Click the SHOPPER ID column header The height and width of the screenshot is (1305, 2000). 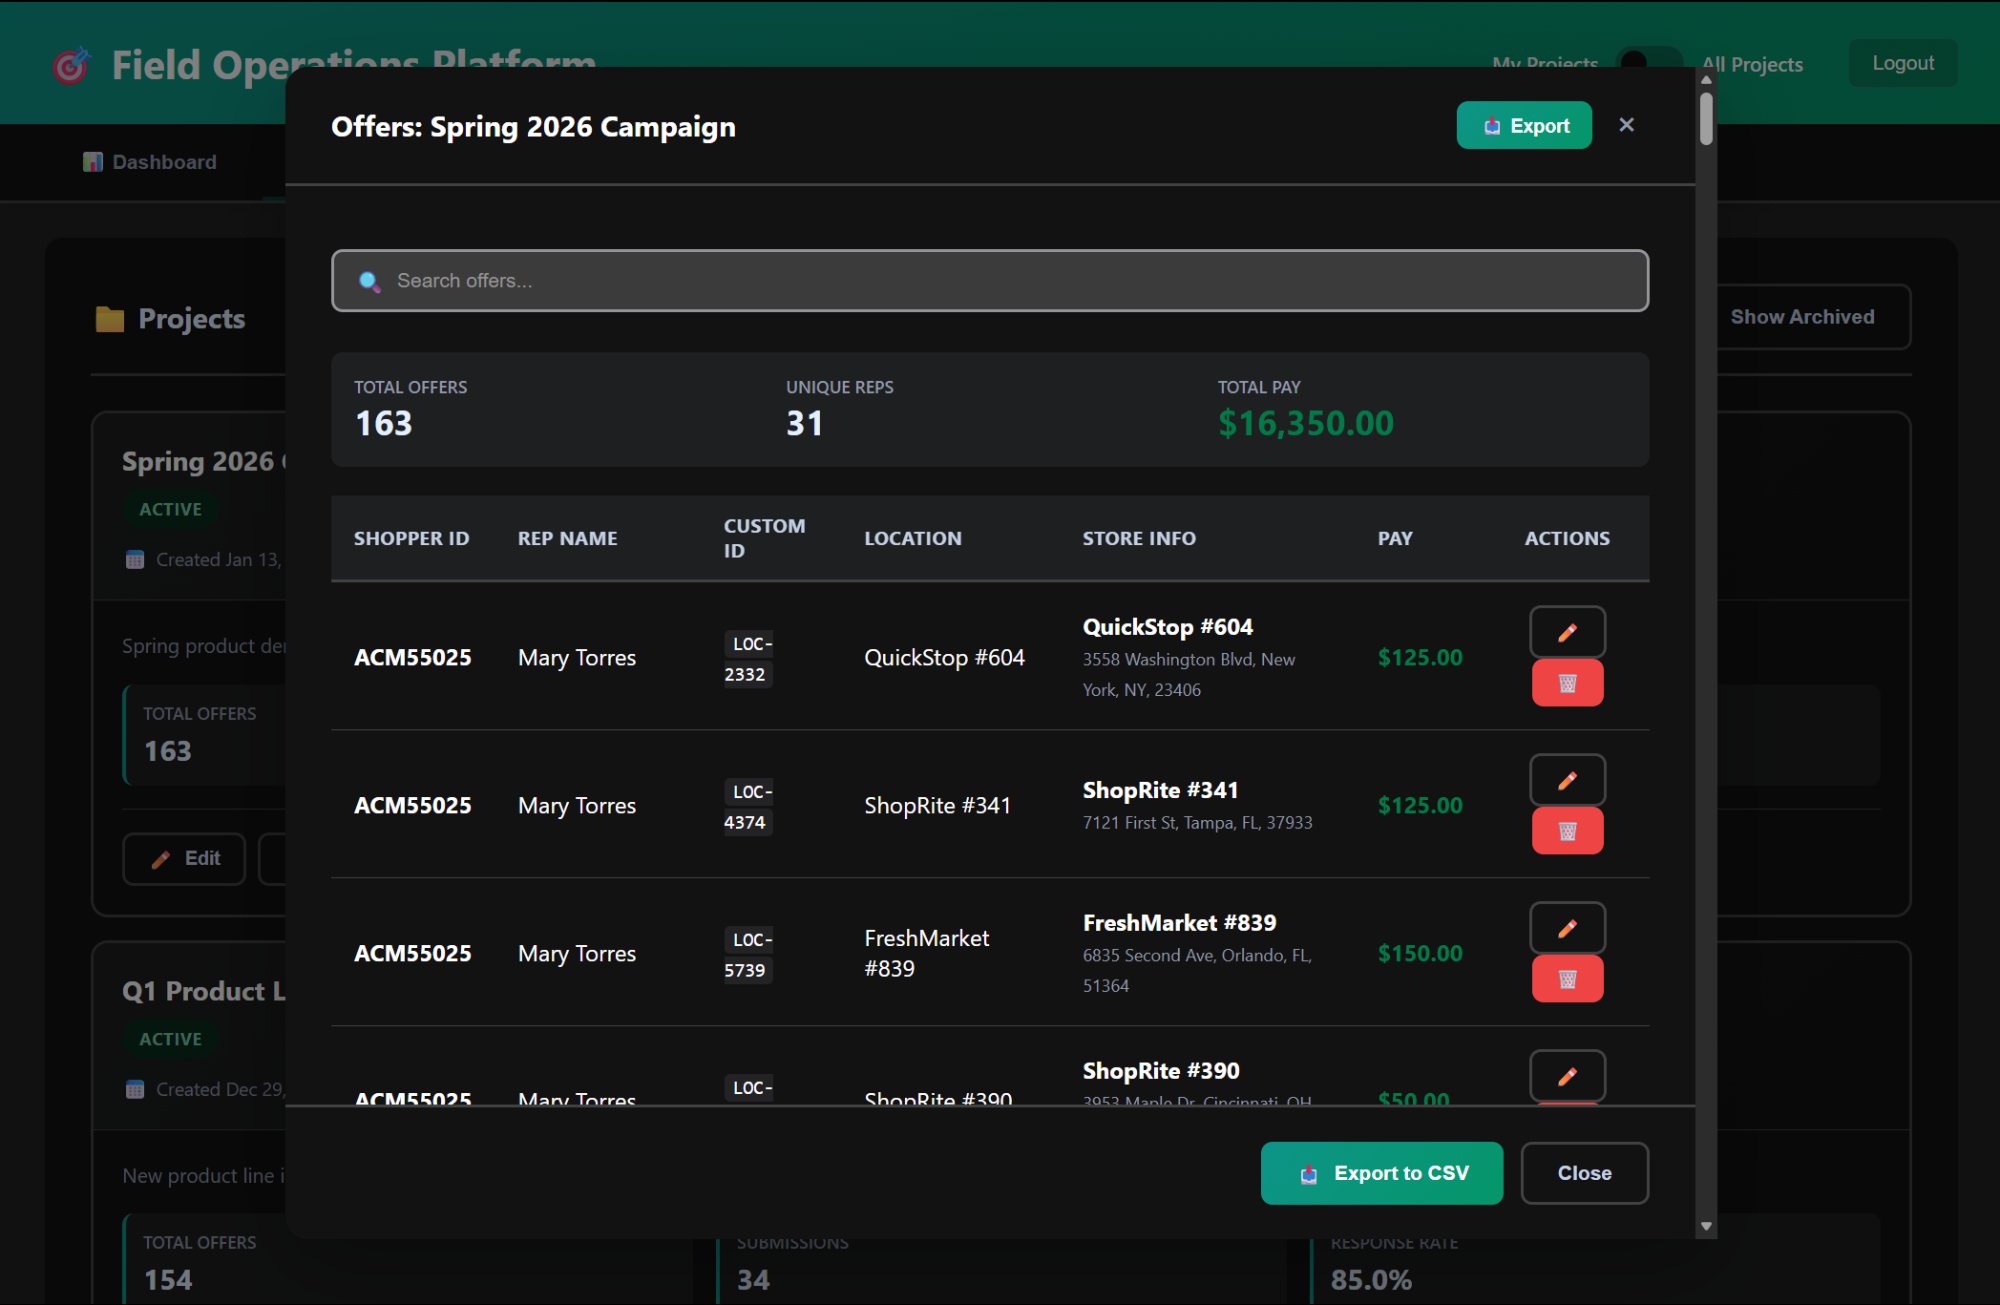tap(411, 538)
